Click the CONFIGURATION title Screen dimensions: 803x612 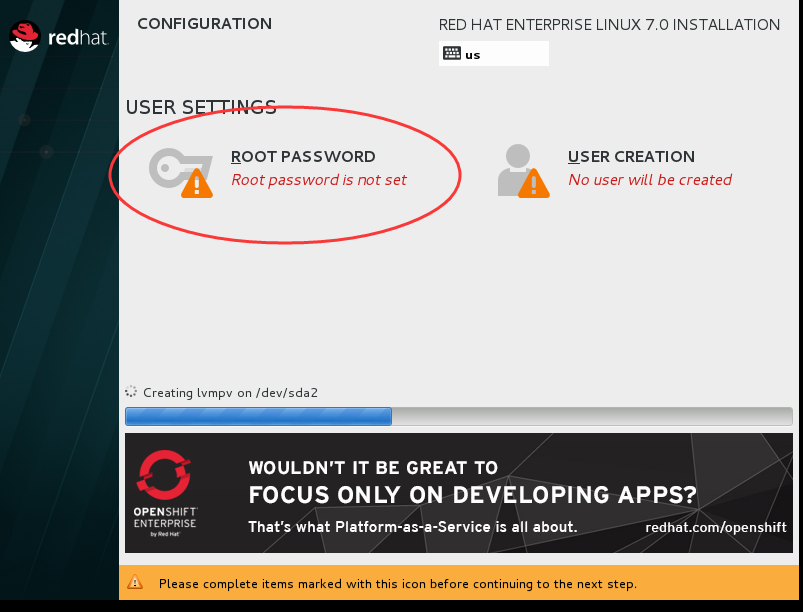tap(205, 24)
